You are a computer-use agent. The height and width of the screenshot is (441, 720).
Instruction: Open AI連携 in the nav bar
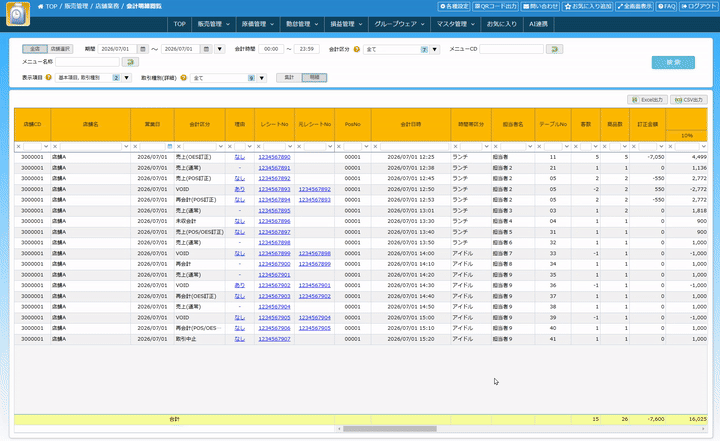tap(538, 24)
